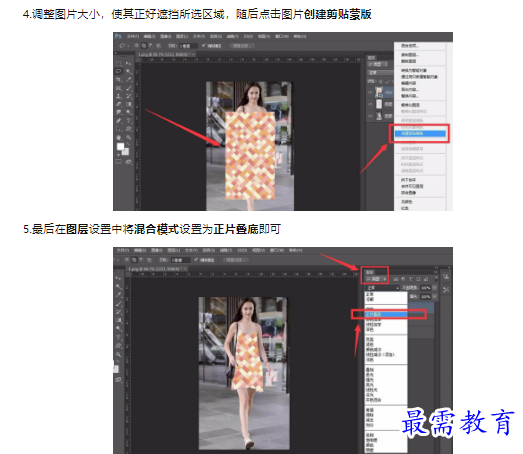Click Subtract from Selection icon in step 4 options bar
Image resolution: width=523 pixels, height=454 pixels.
(151, 45)
